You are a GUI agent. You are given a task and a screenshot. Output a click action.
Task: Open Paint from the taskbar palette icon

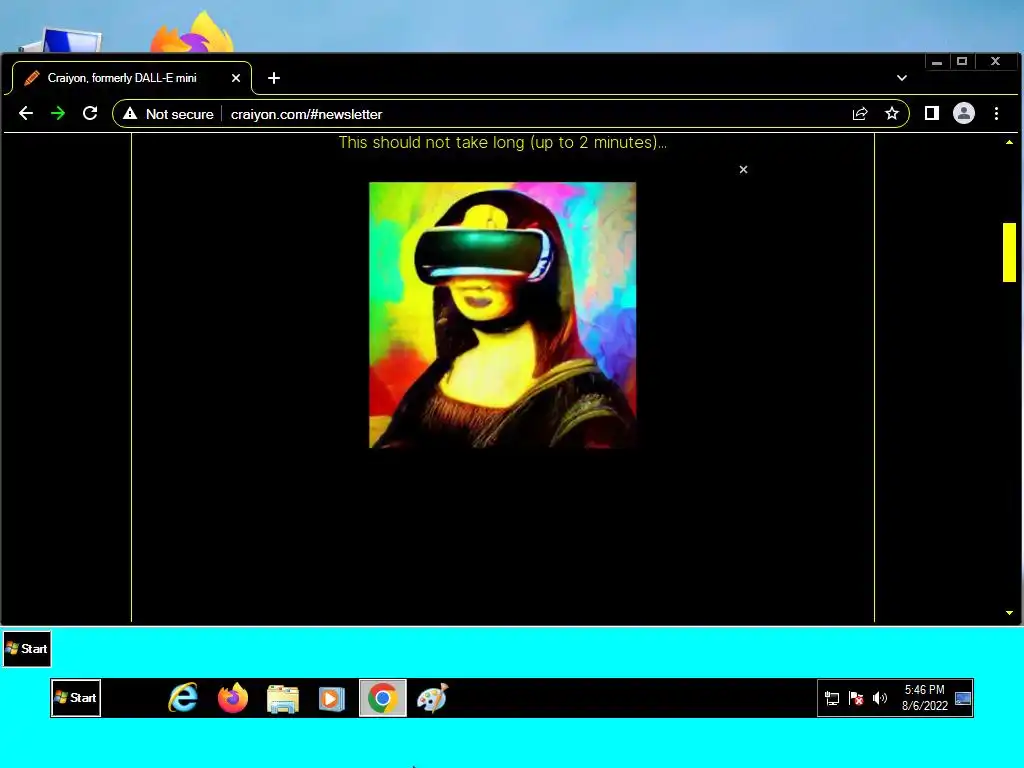(432, 698)
